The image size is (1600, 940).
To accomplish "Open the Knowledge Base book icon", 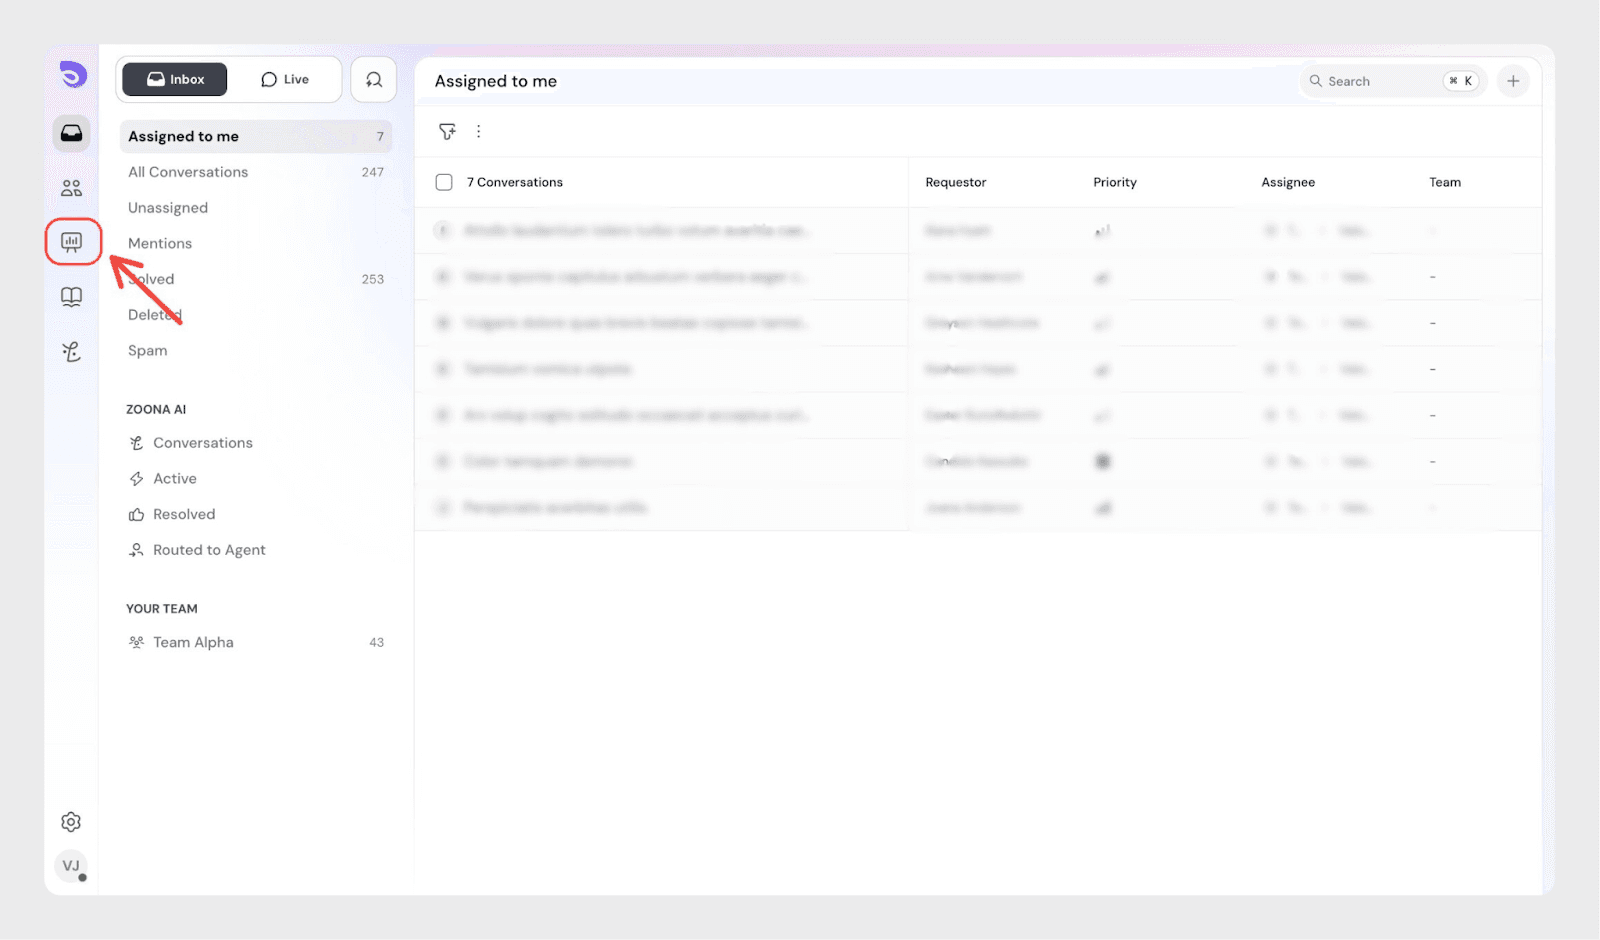I will (72, 297).
